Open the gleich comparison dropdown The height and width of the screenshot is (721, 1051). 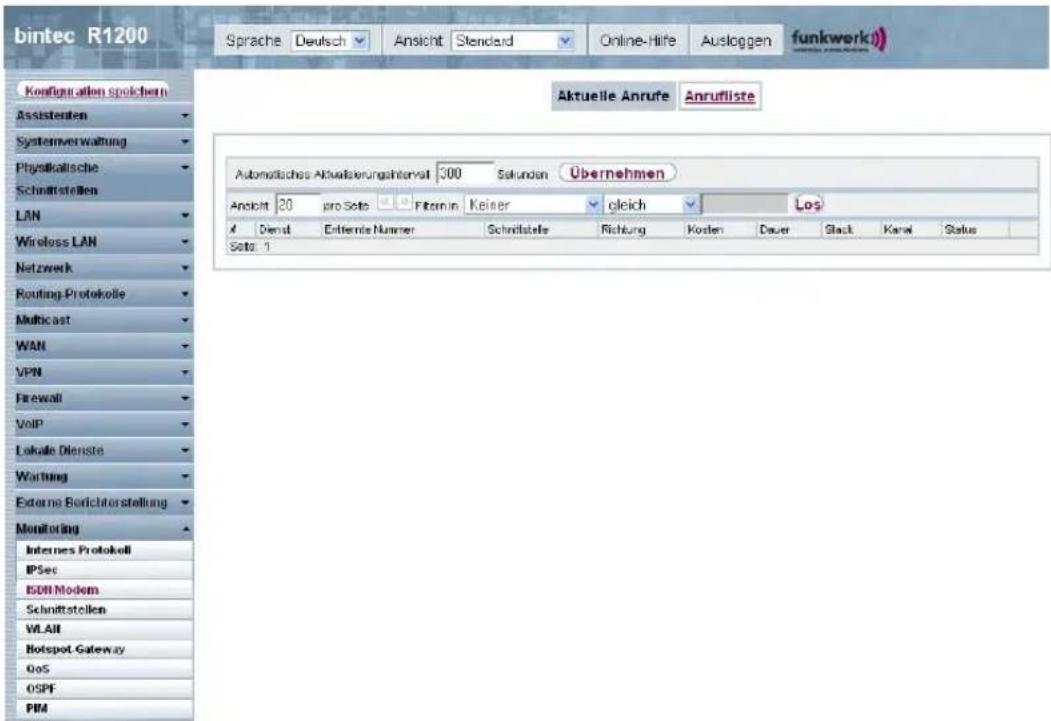click(x=652, y=205)
